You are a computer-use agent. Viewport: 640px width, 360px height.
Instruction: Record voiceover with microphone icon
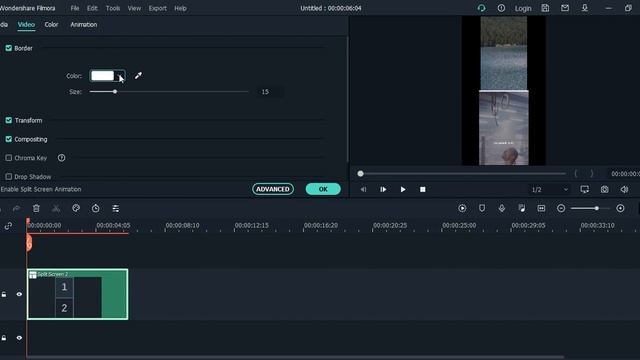pyautogui.click(x=502, y=208)
